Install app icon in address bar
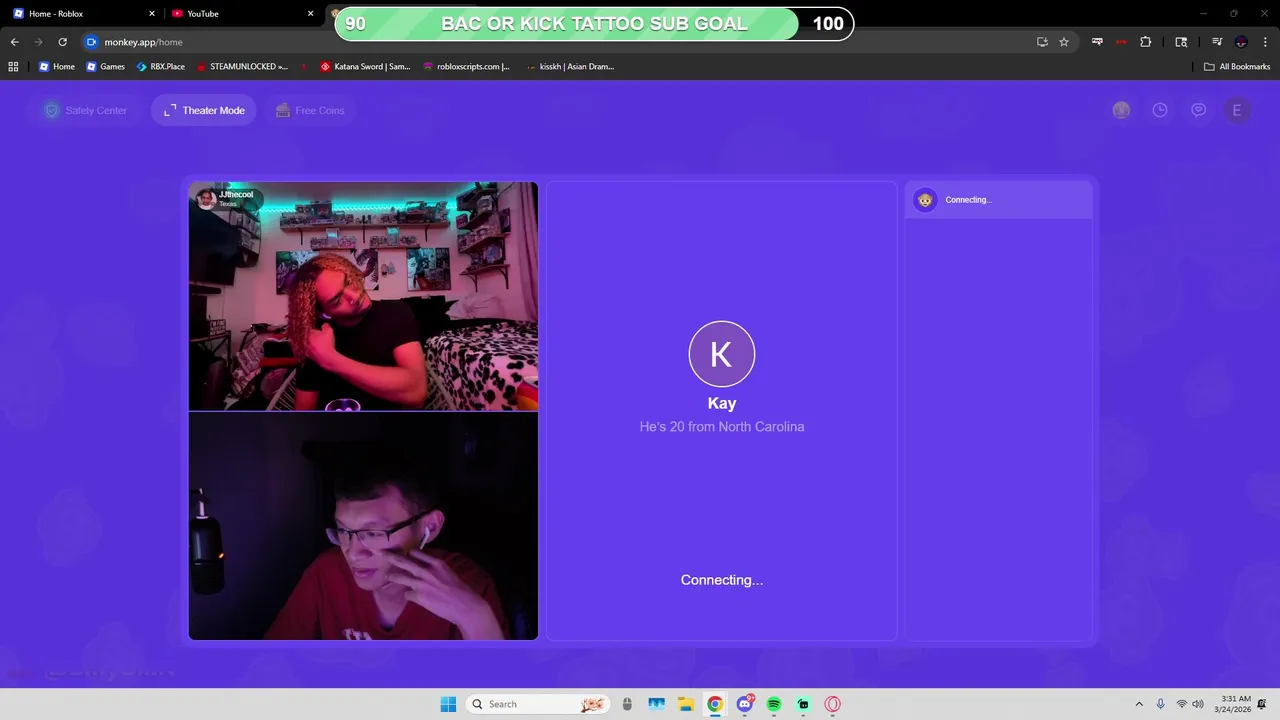Viewport: 1280px width, 720px height. (x=1042, y=42)
